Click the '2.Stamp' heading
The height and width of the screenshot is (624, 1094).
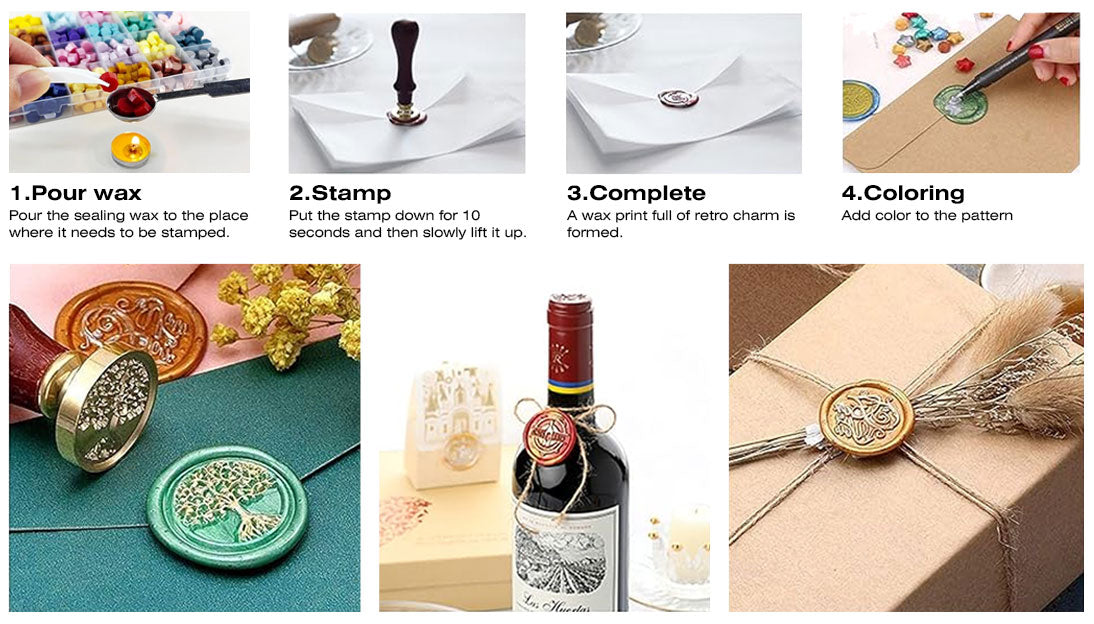pyautogui.click(x=340, y=193)
